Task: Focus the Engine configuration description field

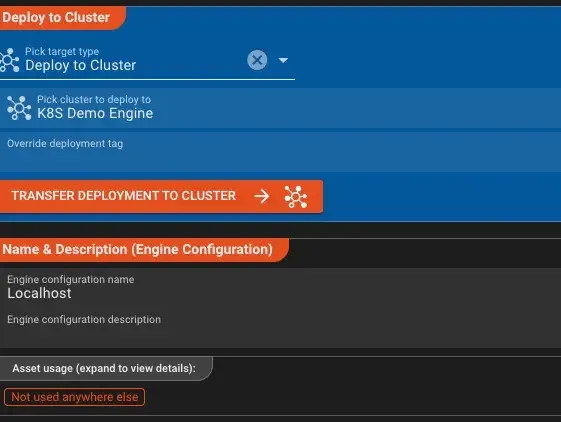Action: pos(280,328)
